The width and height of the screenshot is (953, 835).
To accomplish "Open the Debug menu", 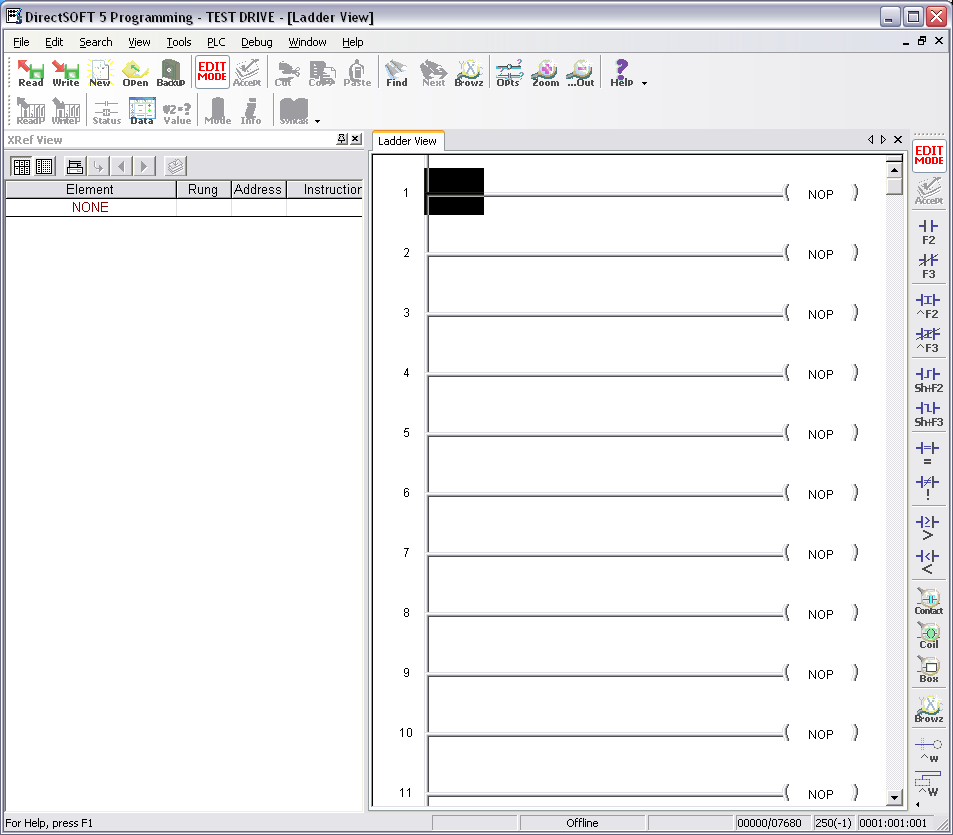I will pos(256,42).
